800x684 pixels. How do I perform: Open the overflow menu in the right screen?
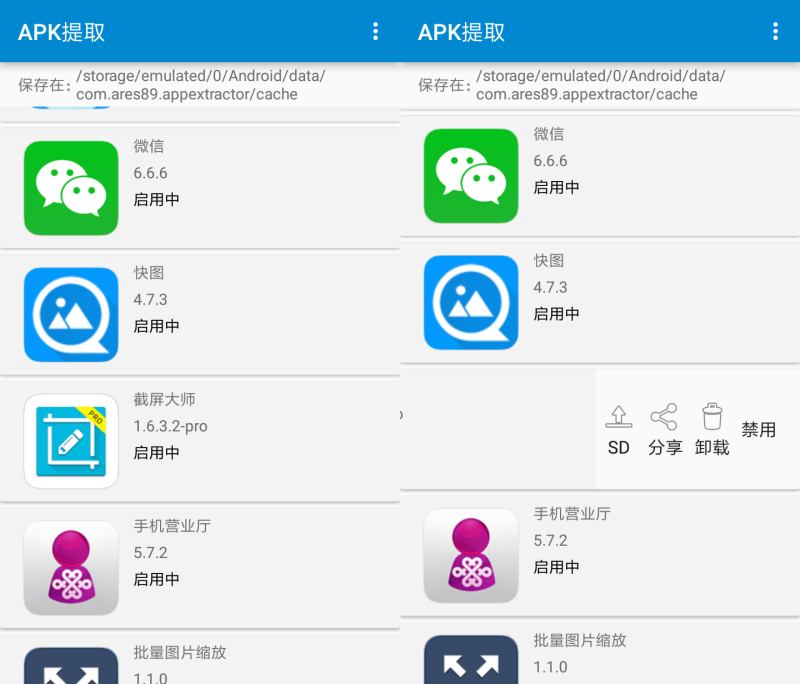pos(776,32)
